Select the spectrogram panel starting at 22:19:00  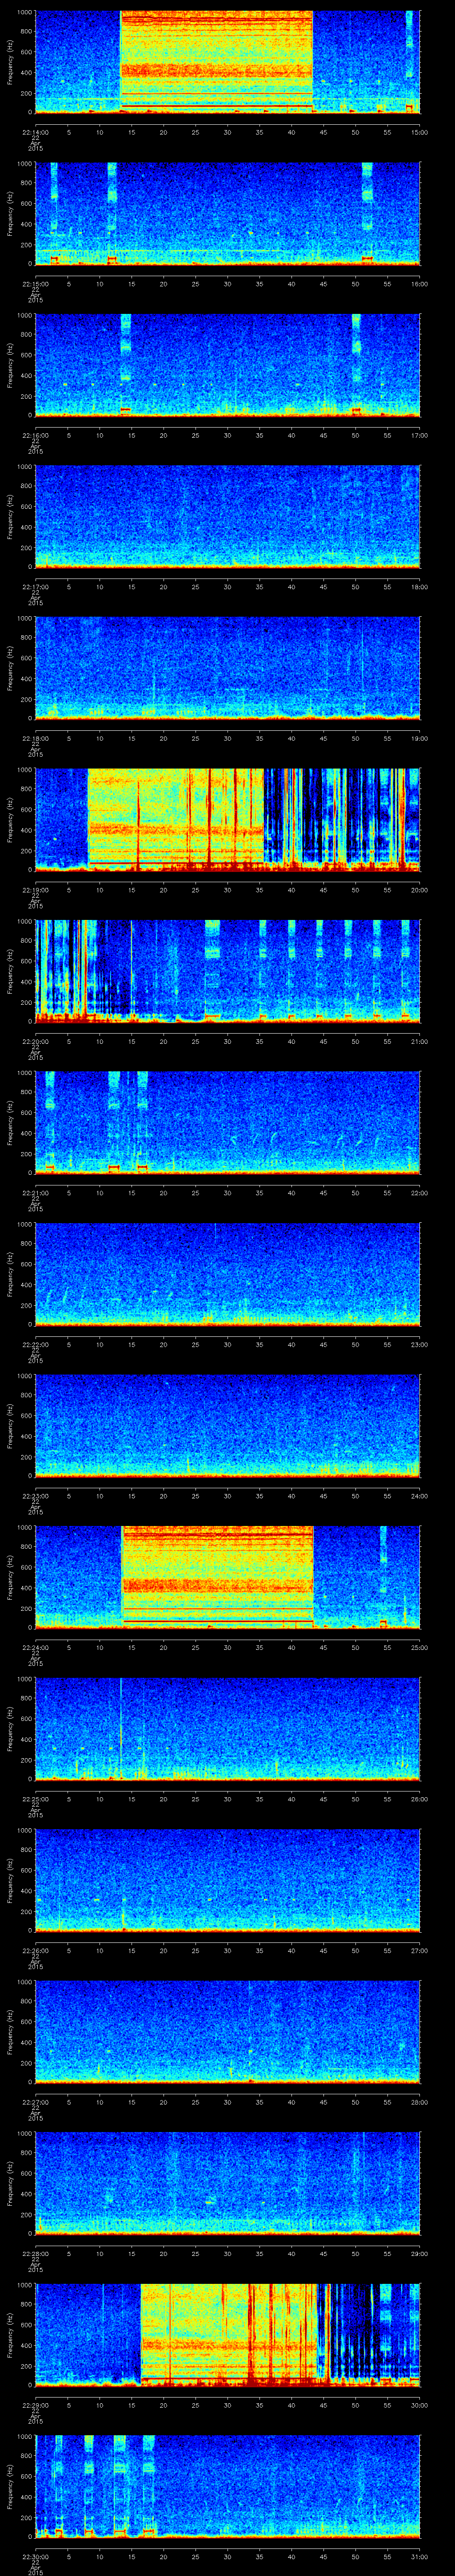pyautogui.click(x=228, y=820)
